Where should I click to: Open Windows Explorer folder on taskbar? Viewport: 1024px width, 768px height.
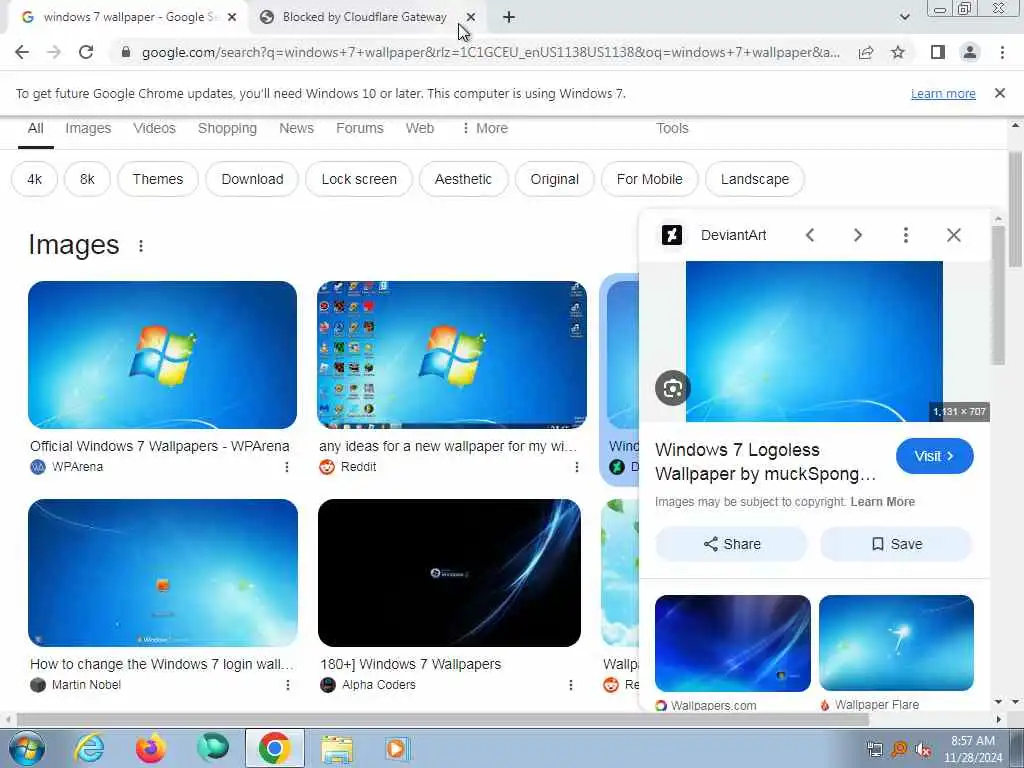[x=337, y=750]
